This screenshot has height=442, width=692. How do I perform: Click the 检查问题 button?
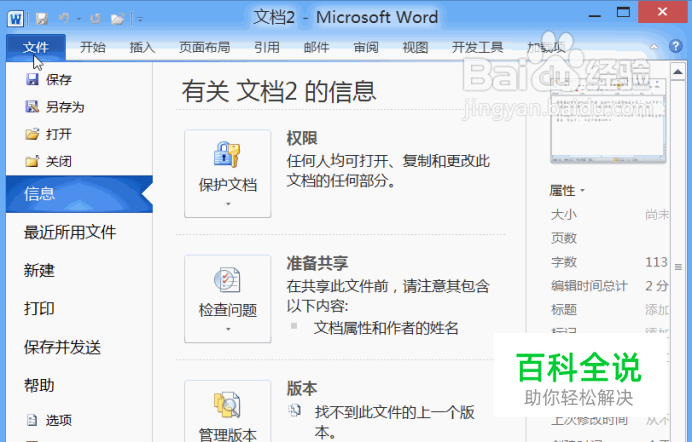click(228, 299)
